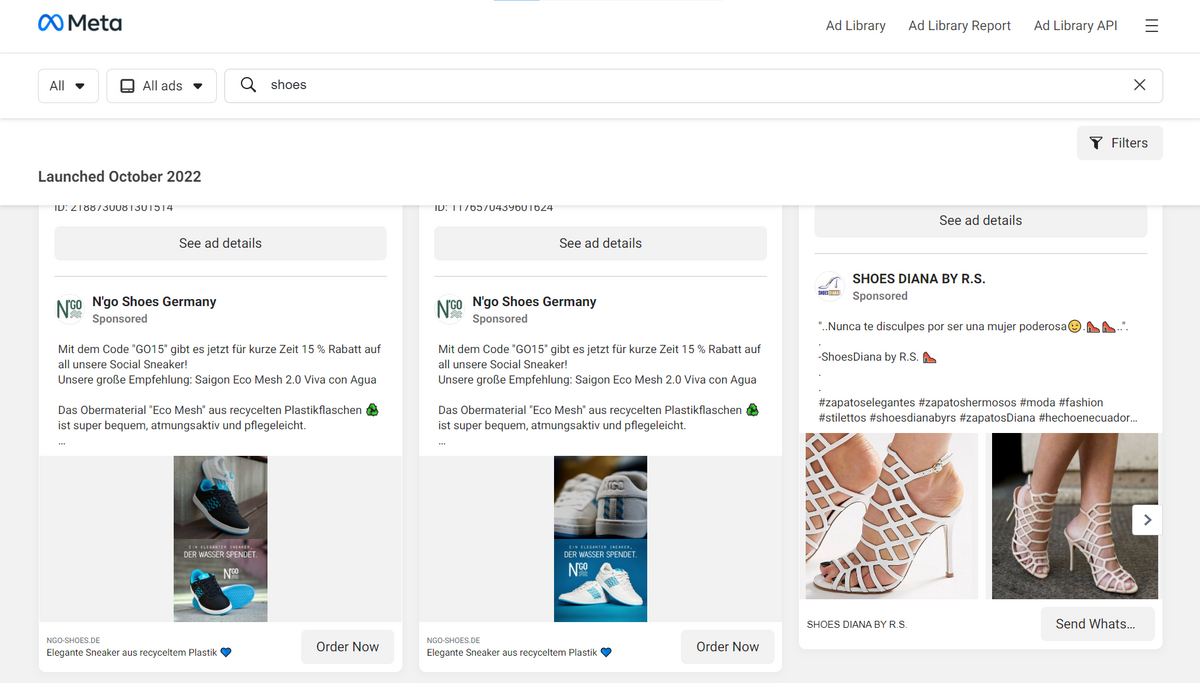Viewport: 1200px width, 683px height.
Task: Open the All country dropdown
Action: coord(67,85)
